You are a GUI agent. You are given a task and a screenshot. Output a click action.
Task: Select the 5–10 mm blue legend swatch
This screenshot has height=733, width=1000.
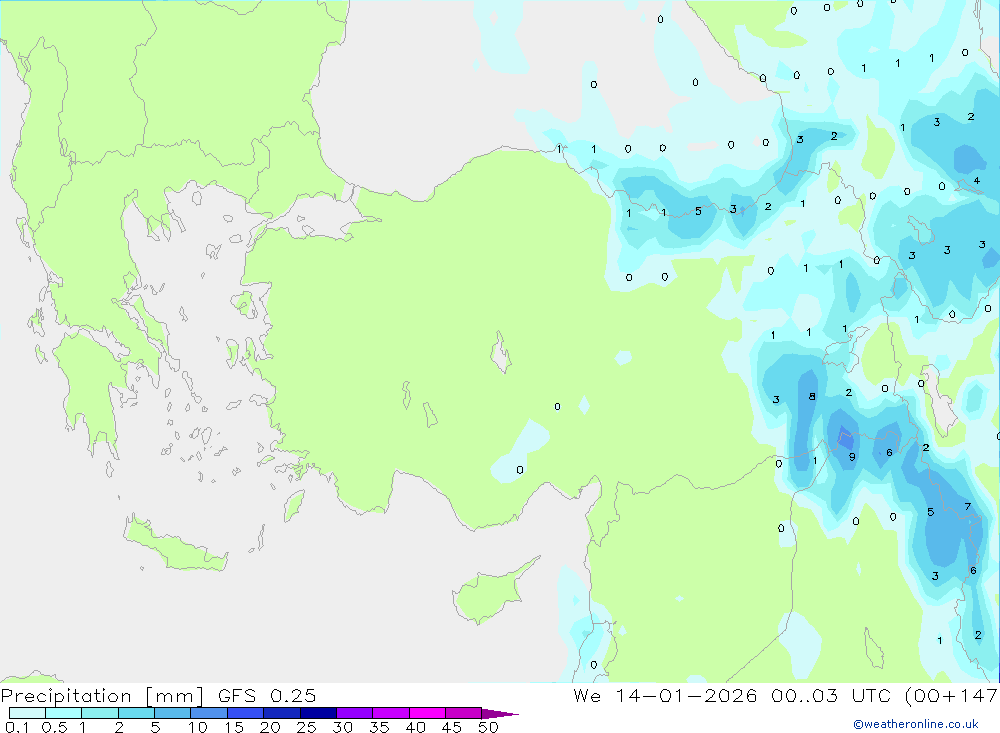pos(172,713)
